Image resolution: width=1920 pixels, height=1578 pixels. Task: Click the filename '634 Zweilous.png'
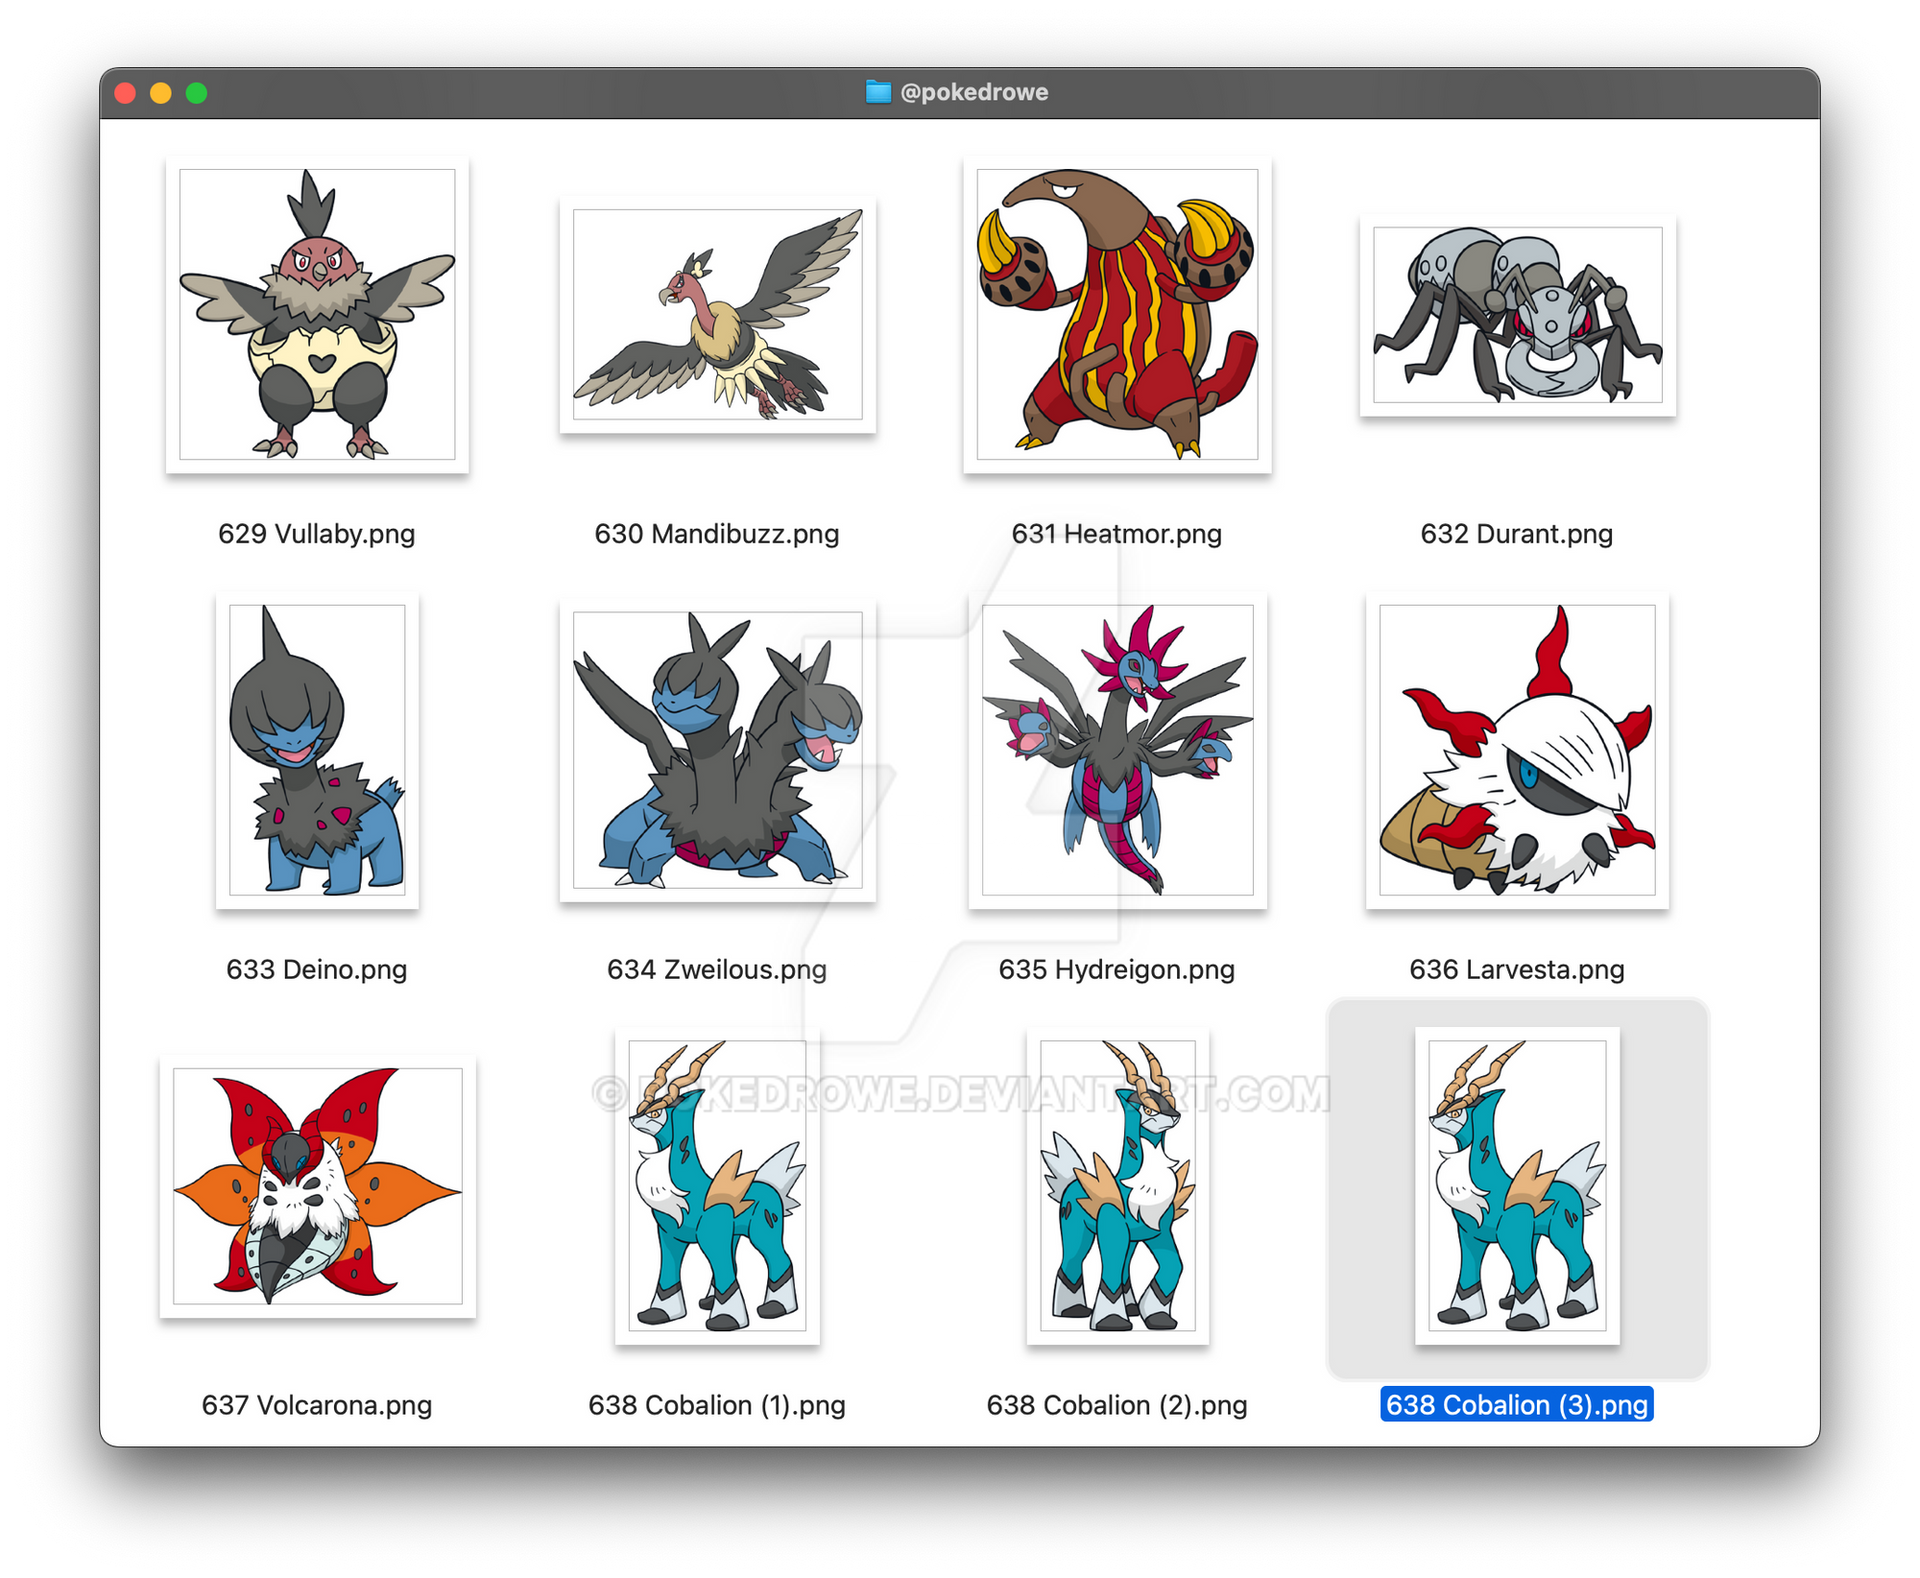pos(717,970)
